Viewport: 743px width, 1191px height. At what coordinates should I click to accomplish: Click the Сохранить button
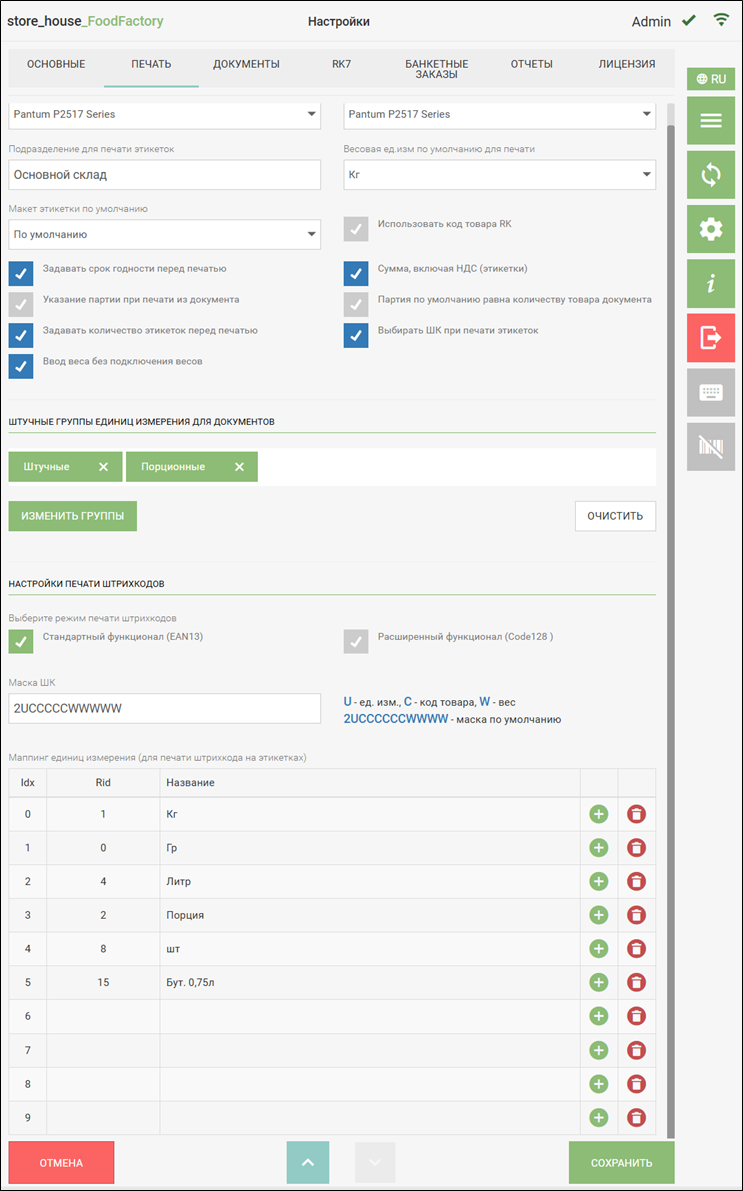[x=621, y=1163]
